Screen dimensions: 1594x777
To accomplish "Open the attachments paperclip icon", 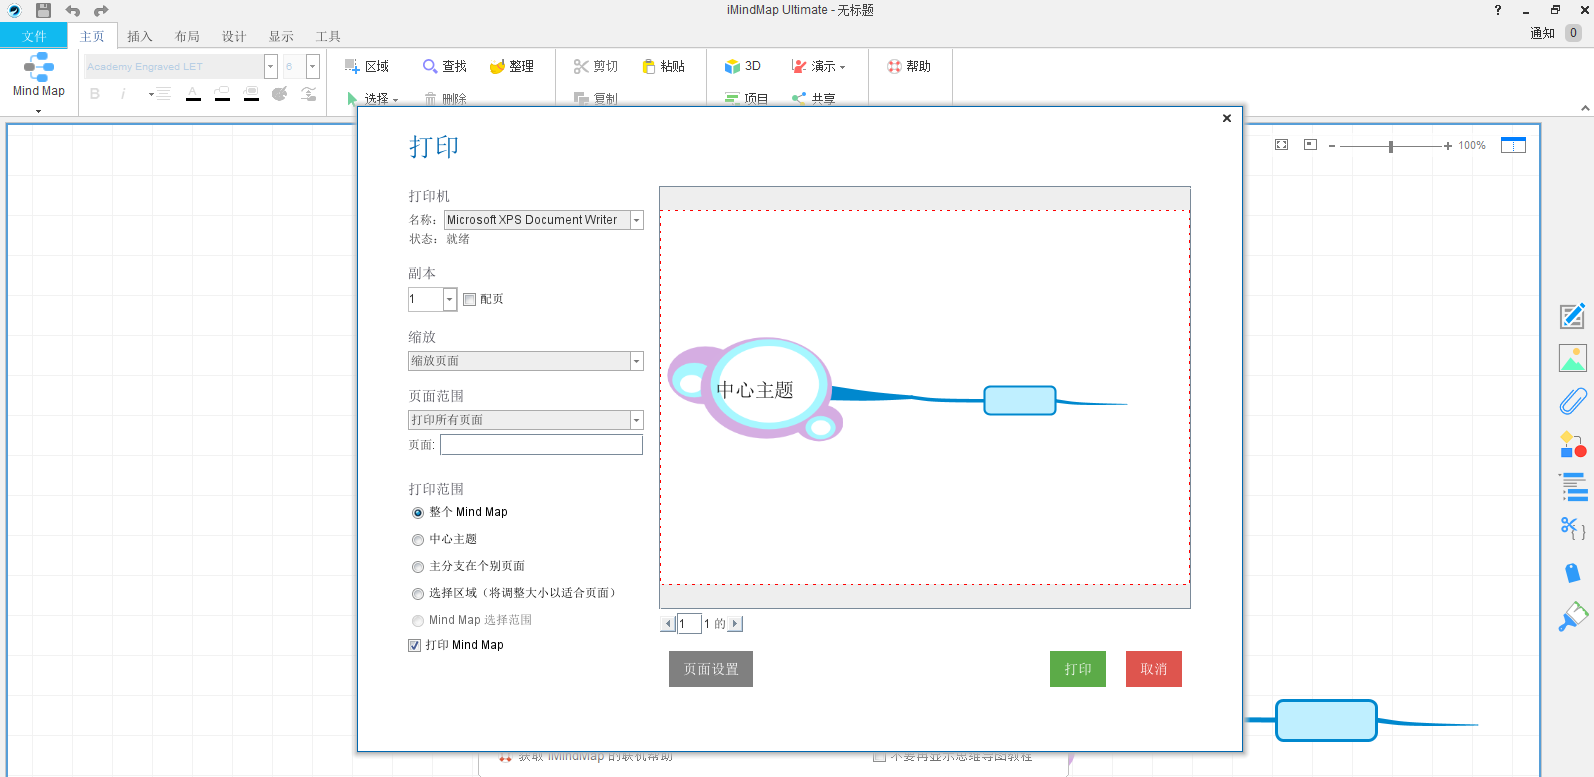I will 1573,401.
